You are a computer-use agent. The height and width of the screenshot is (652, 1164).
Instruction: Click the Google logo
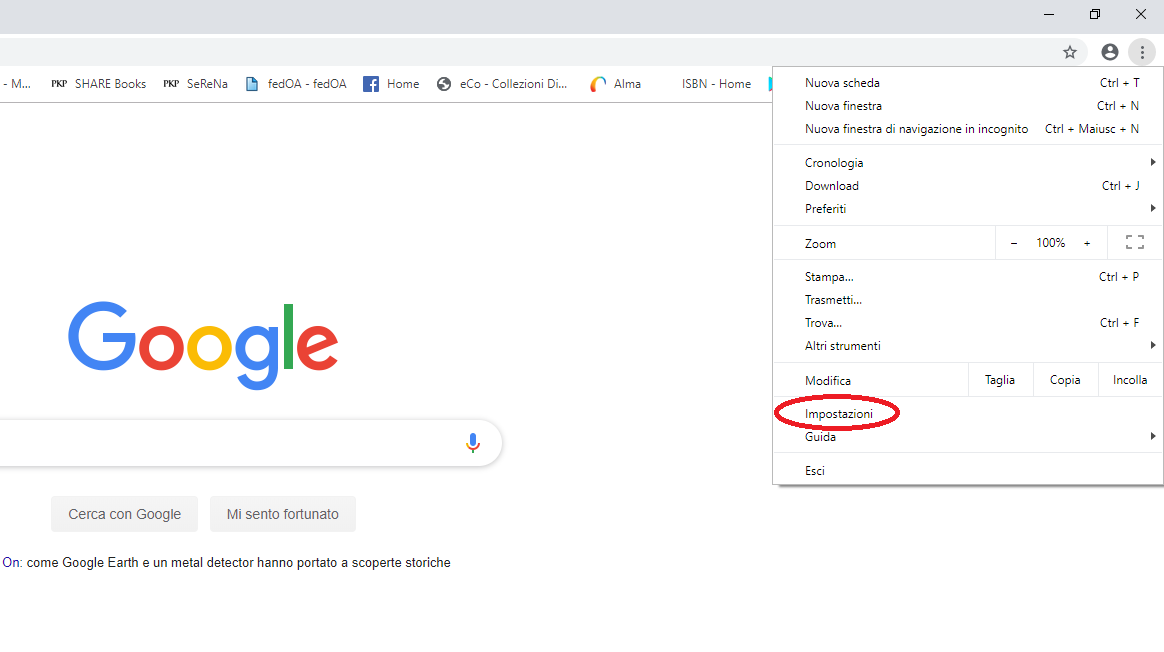click(203, 345)
